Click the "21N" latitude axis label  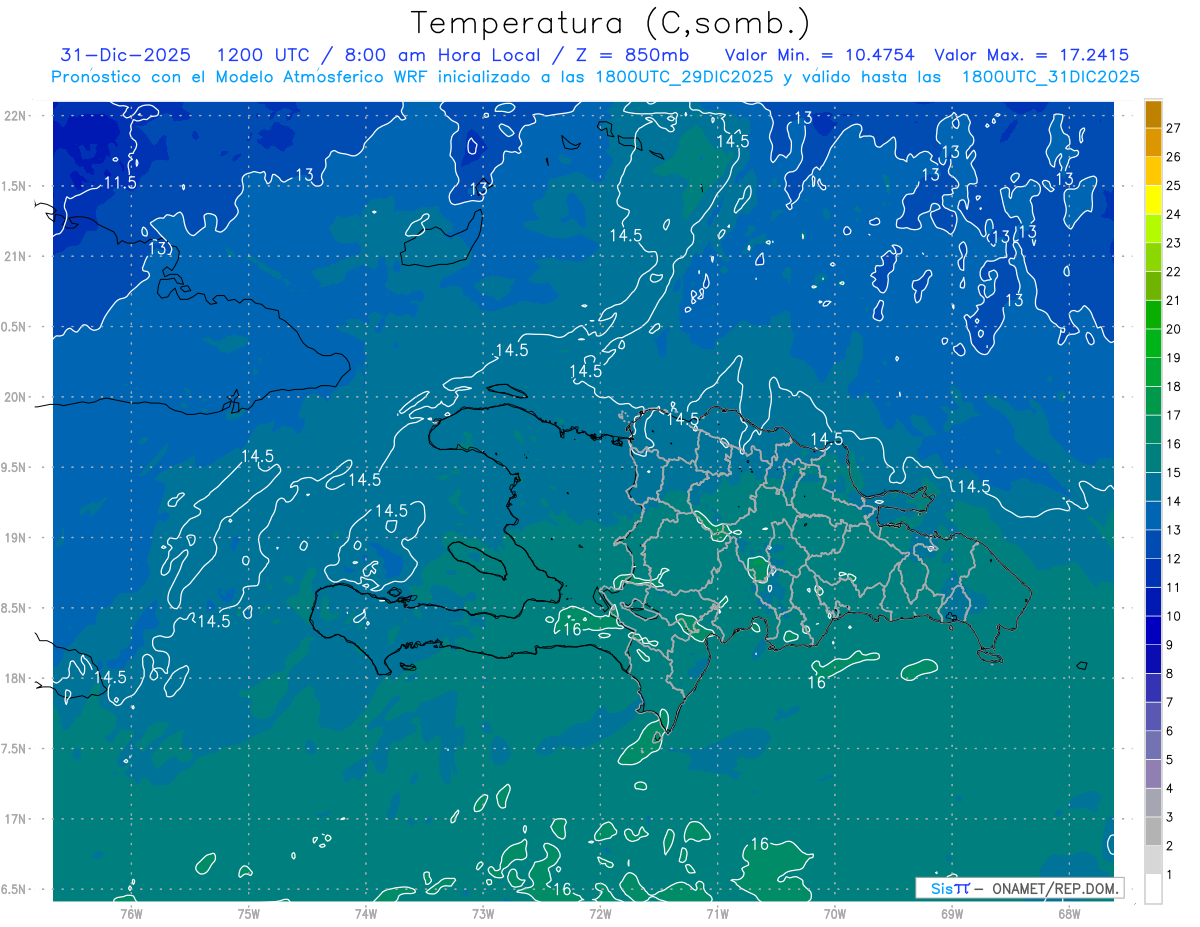[x=16, y=256]
